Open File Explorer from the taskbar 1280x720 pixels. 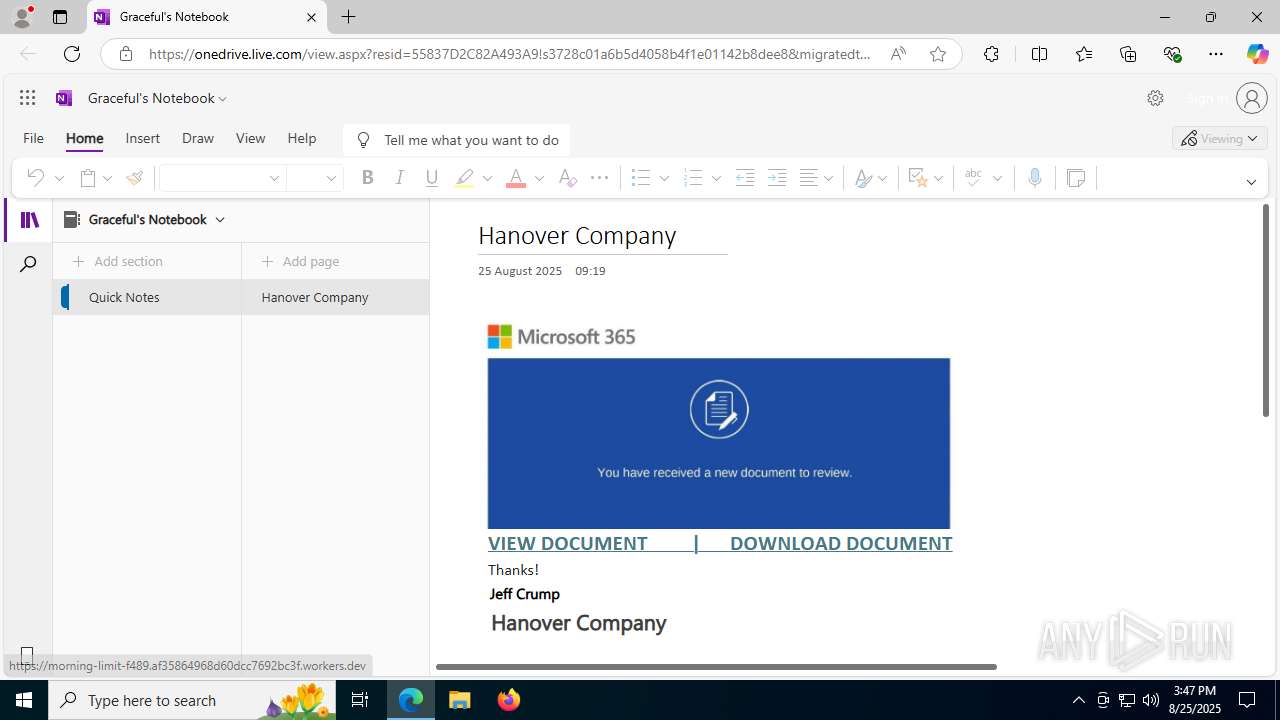[459, 700]
